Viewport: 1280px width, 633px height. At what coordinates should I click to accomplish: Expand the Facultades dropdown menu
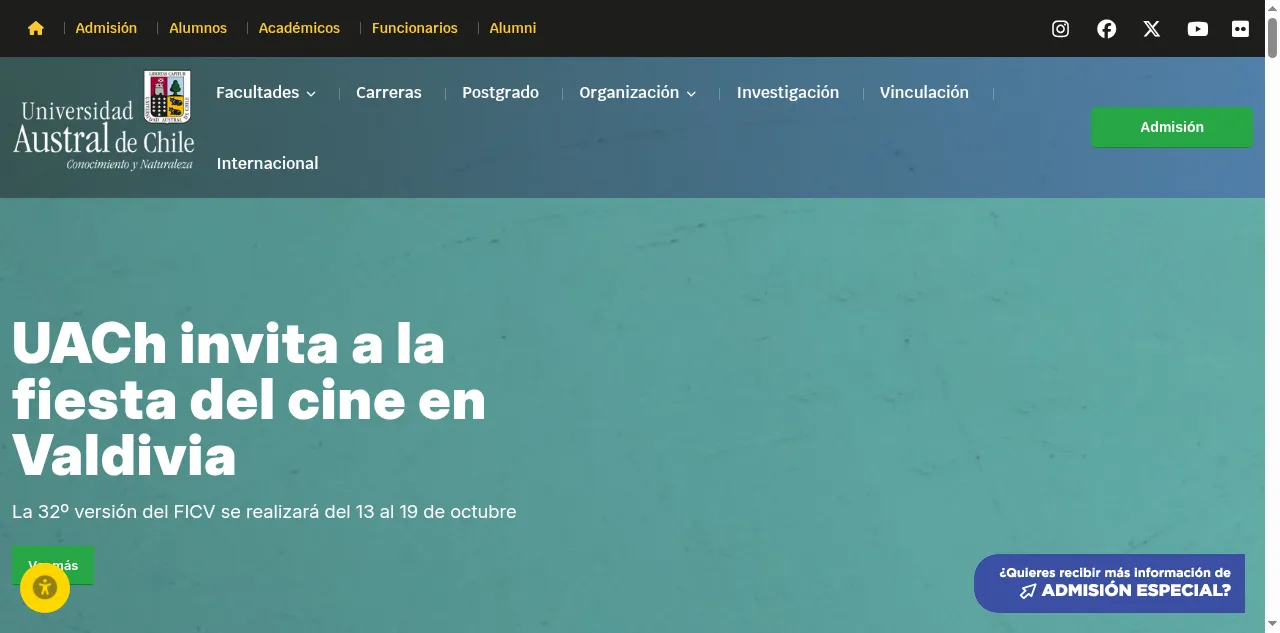tap(266, 92)
